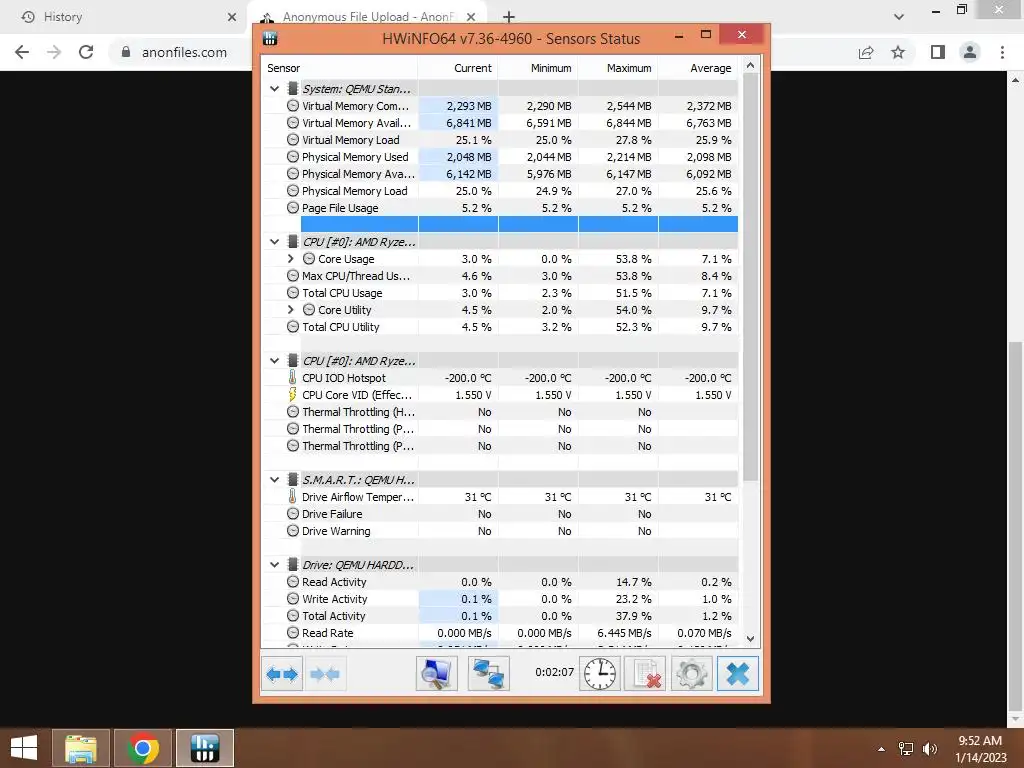This screenshot has height=768, width=1024.
Task: Select the Thermal Throttling (H... row
Action: click(x=500, y=411)
